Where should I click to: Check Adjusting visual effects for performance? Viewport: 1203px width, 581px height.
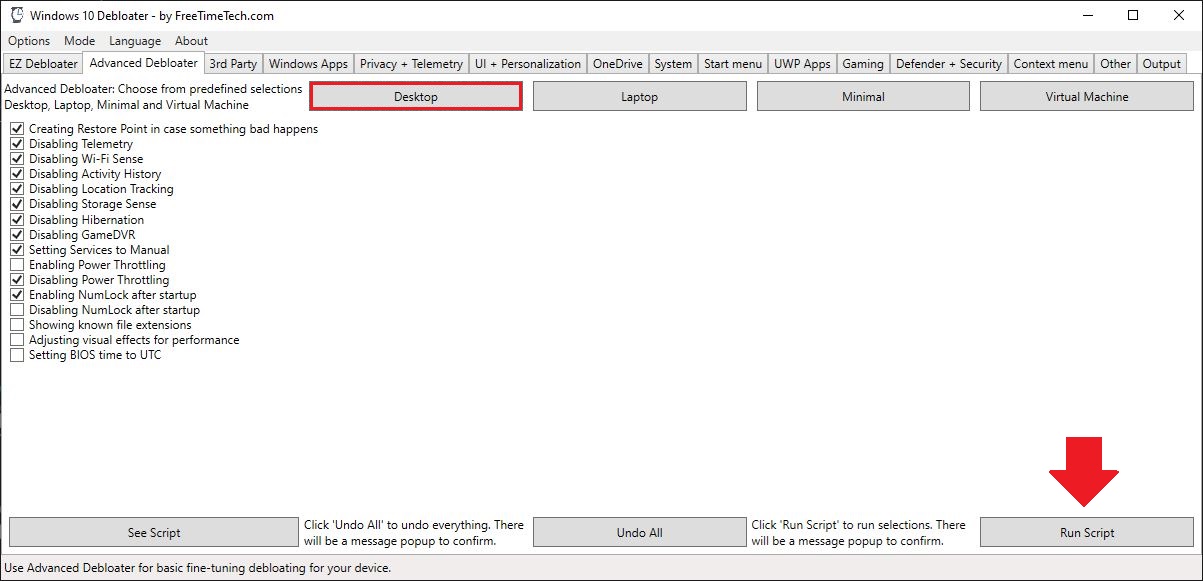[17, 339]
